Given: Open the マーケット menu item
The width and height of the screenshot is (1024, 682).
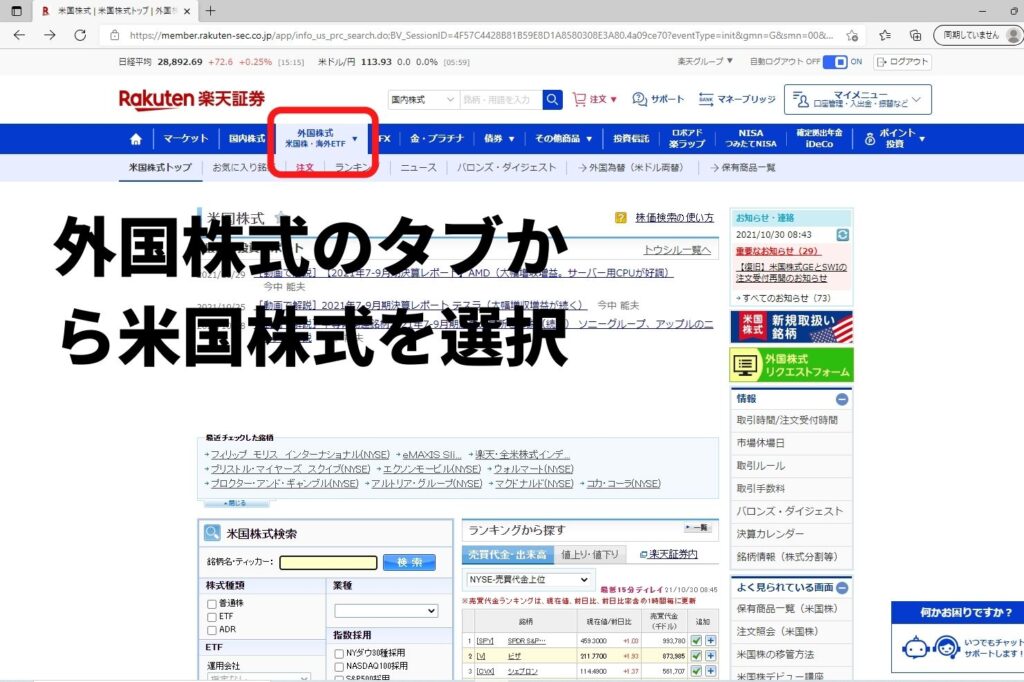Looking at the screenshot, I should (185, 138).
